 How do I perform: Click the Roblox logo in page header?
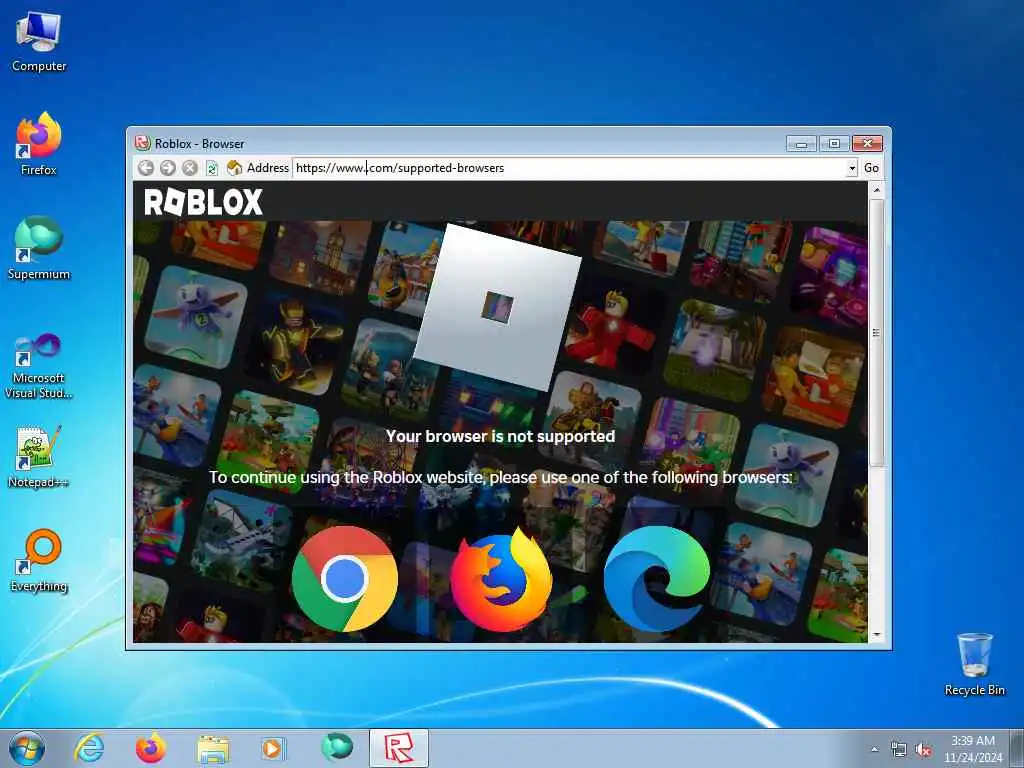(203, 202)
